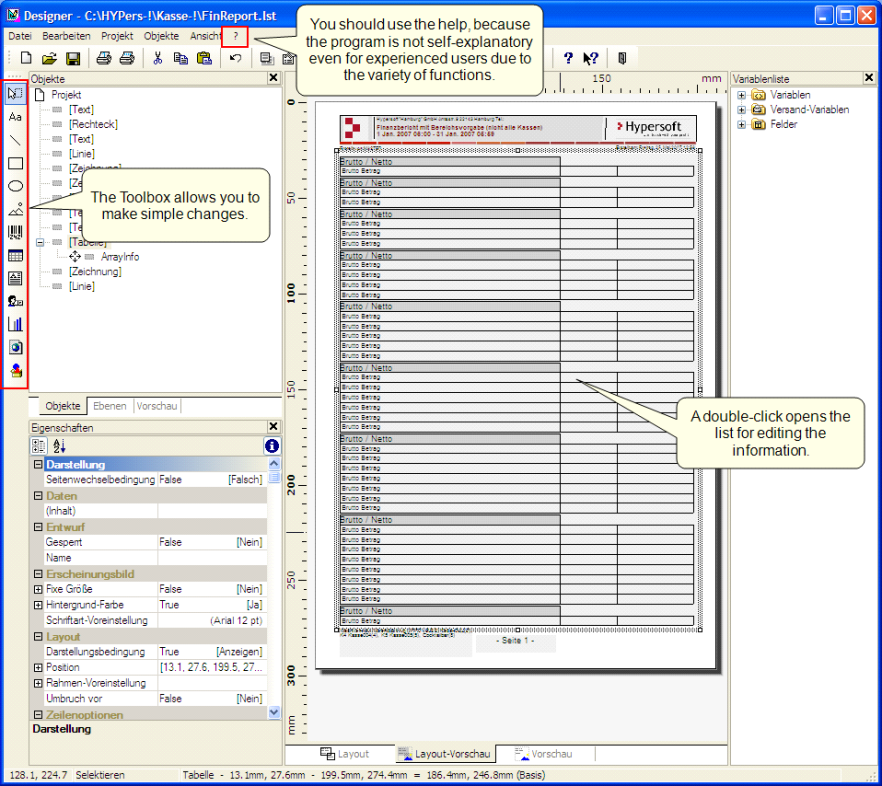882x786 pixels.
Task: Click the Seitenwechselbedingung value field
Action: pos(212,479)
